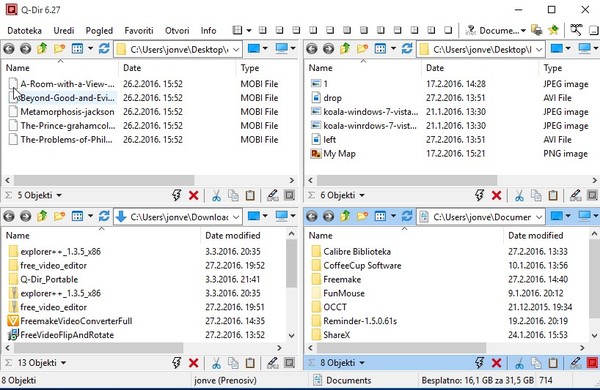Go up one folder in Downloads pane
The height and width of the screenshot is (390, 600).
pos(42,216)
